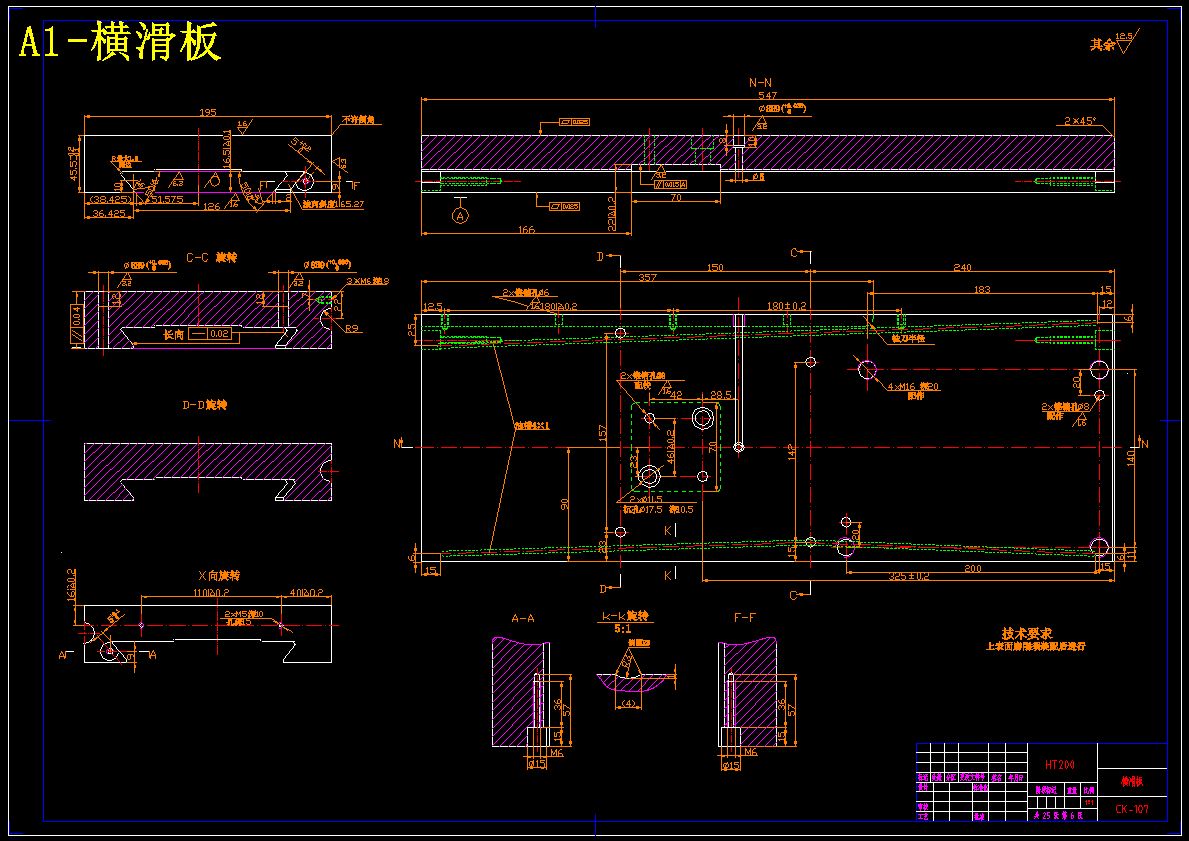Select the '140' vertical dimension at right
The width and height of the screenshot is (1189, 841).
(x=1131, y=457)
